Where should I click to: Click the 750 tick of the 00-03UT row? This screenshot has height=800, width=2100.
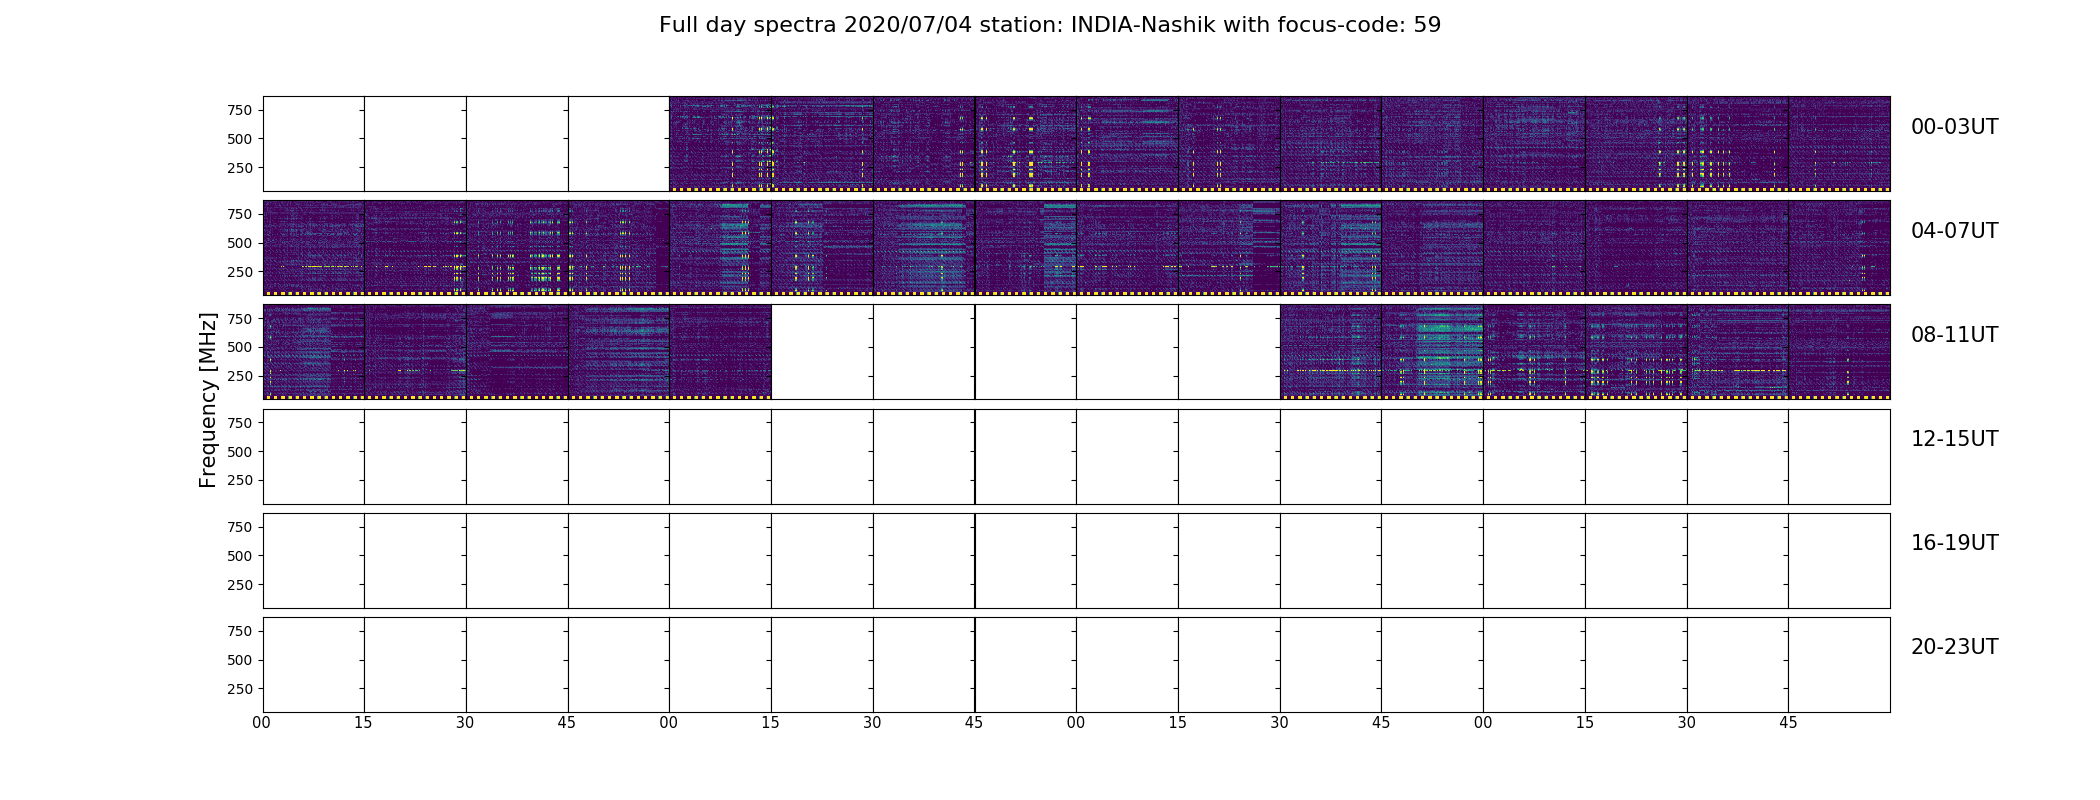239,110
